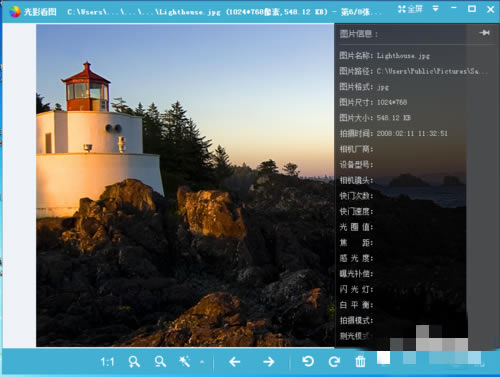This screenshot has width=500, height=377.
Task: Zoom in with the plus magnifier icon
Action: point(134,362)
